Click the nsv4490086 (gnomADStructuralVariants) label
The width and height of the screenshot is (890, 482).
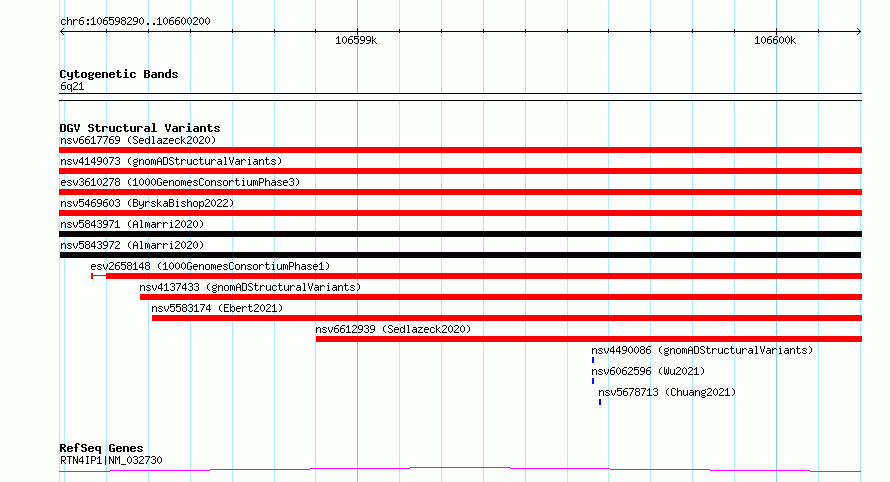point(702,350)
